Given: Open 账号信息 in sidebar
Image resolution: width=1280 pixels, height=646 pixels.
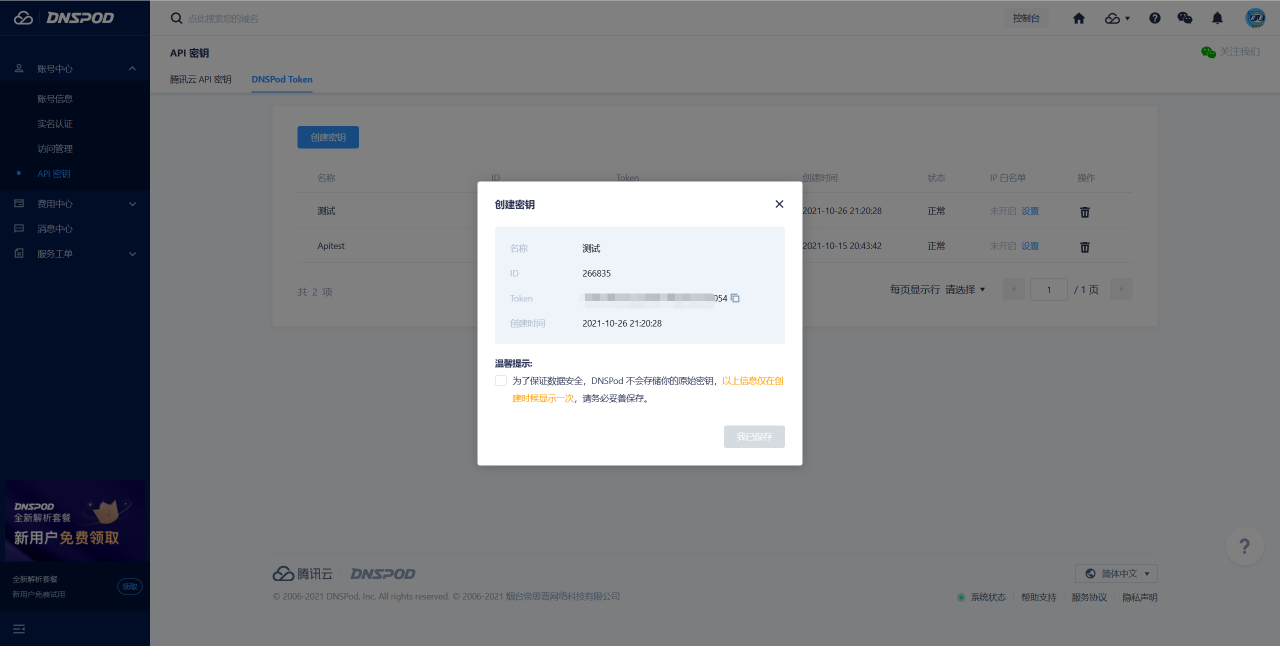Looking at the screenshot, I should 55,99.
